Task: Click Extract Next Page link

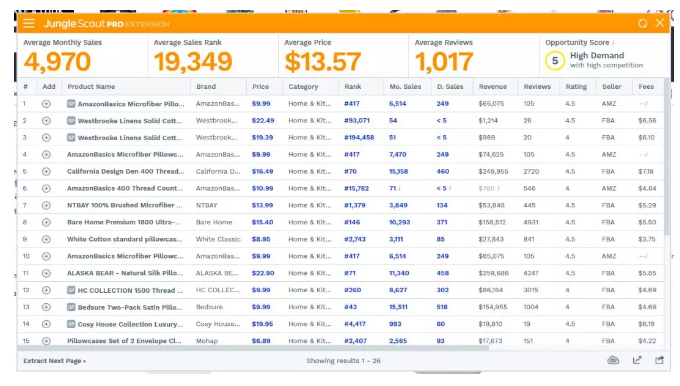Action: click(55, 361)
